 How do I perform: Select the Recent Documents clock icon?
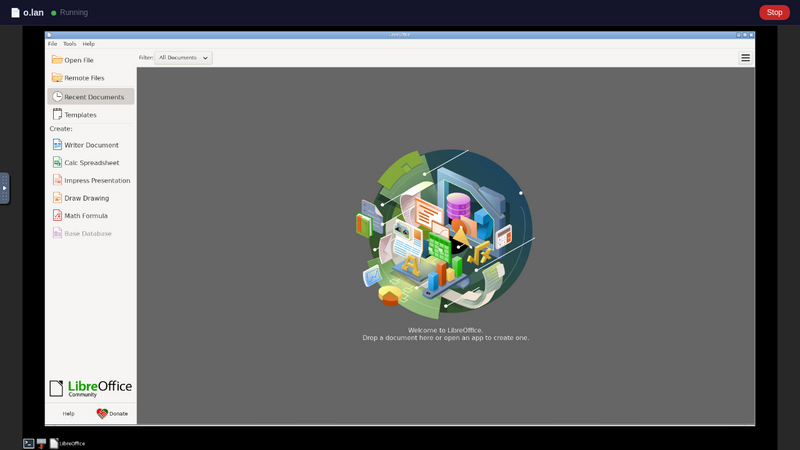coord(57,96)
